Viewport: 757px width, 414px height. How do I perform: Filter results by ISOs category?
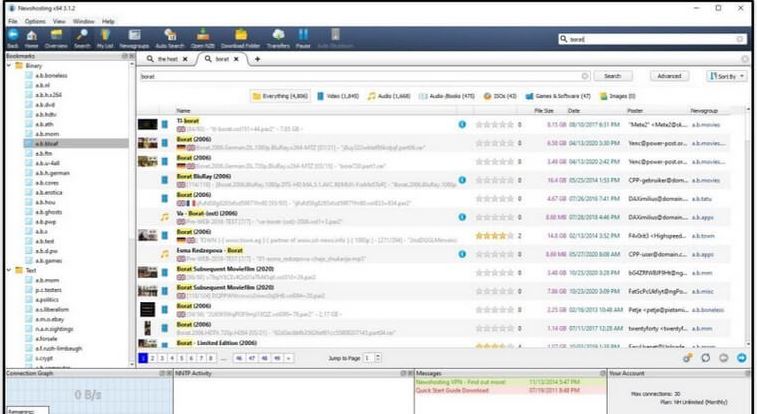[x=500, y=96]
